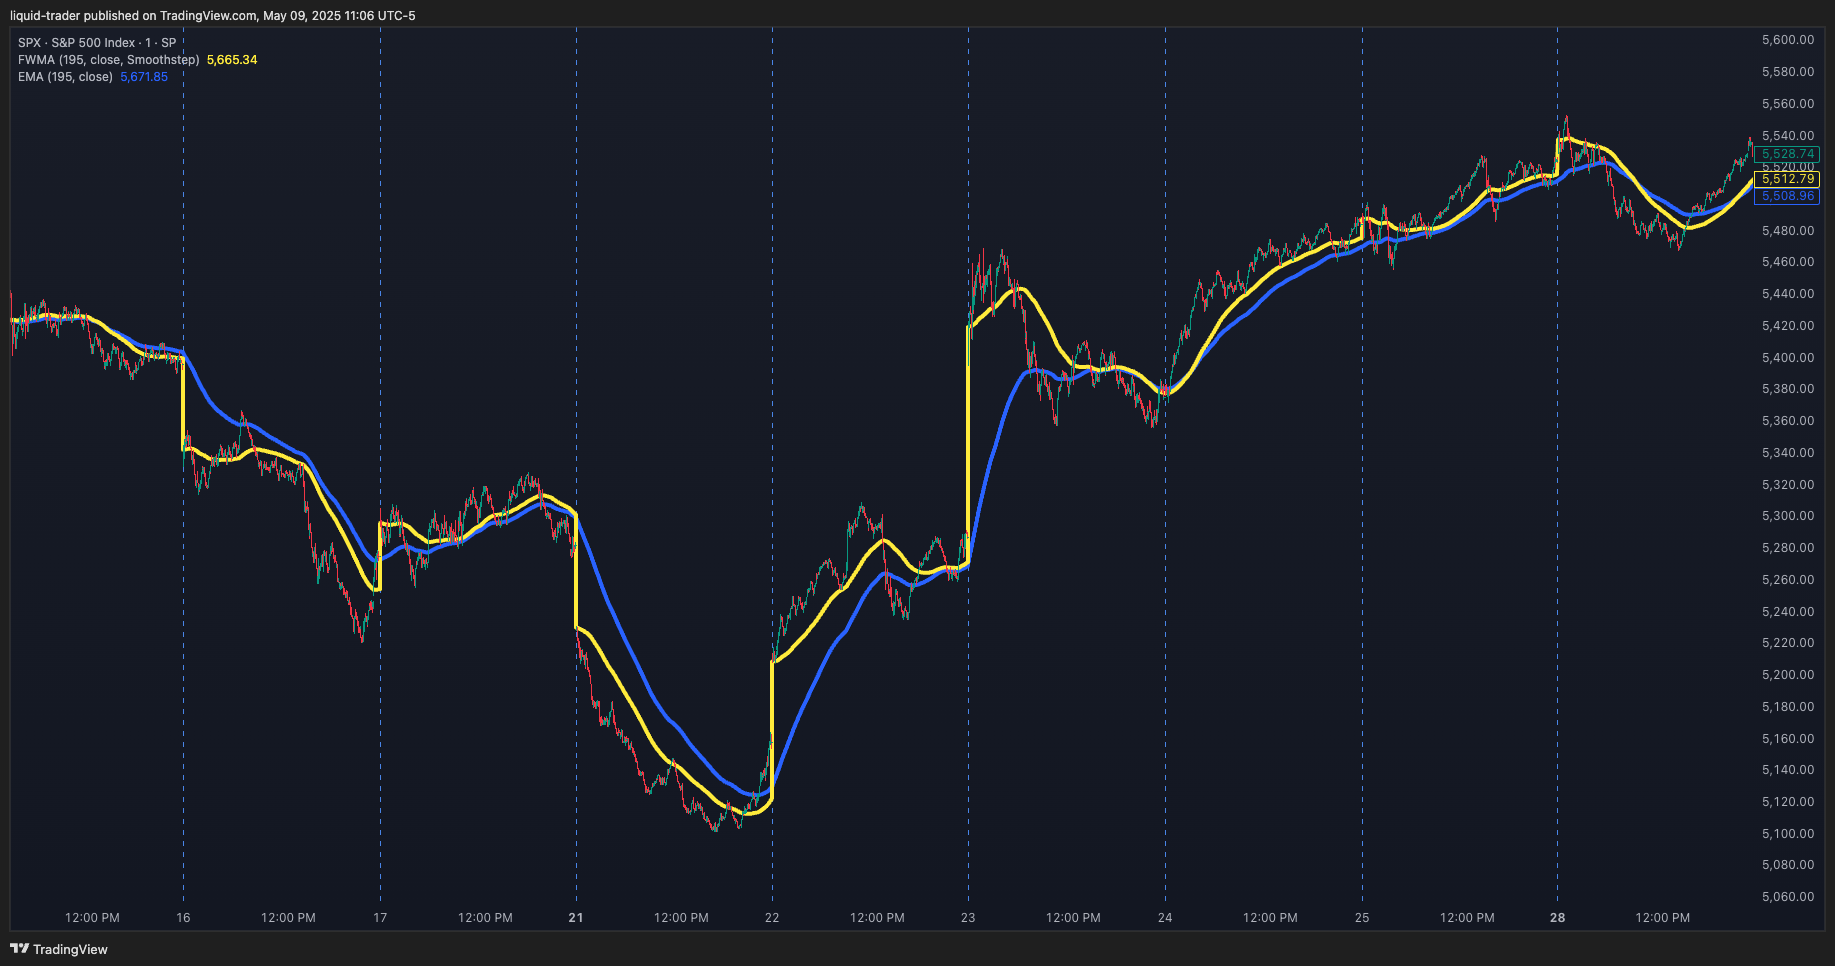Click the 5,100.00 price axis label
This screenshot has width=1835, height=966.
(x=1788, y=834)
